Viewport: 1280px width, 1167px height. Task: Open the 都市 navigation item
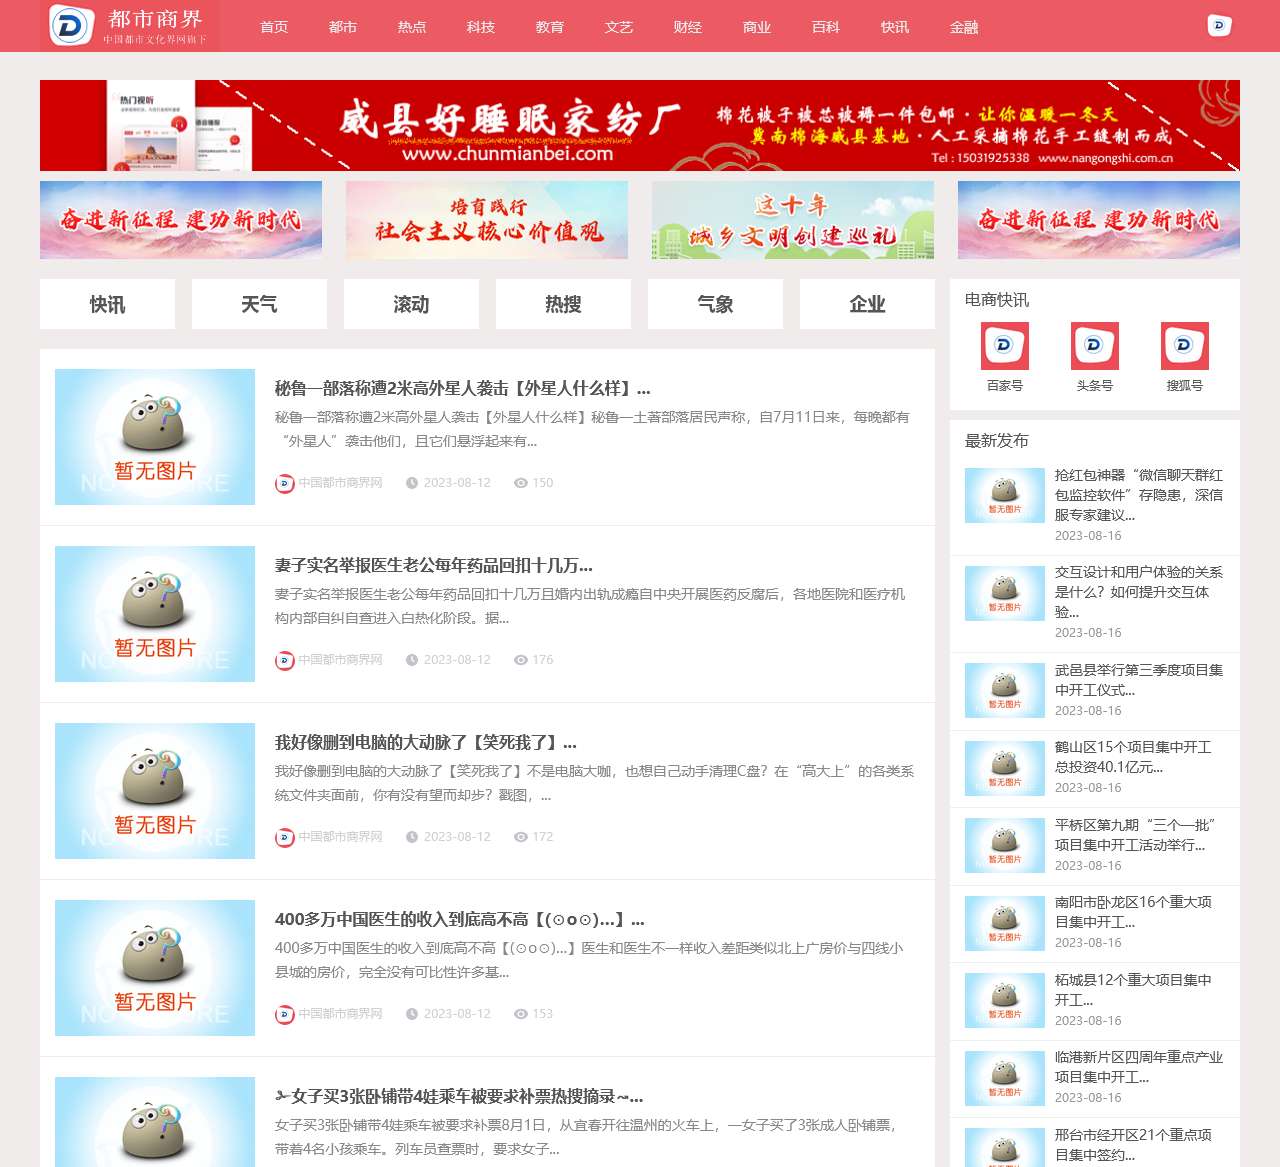point(343,27)
